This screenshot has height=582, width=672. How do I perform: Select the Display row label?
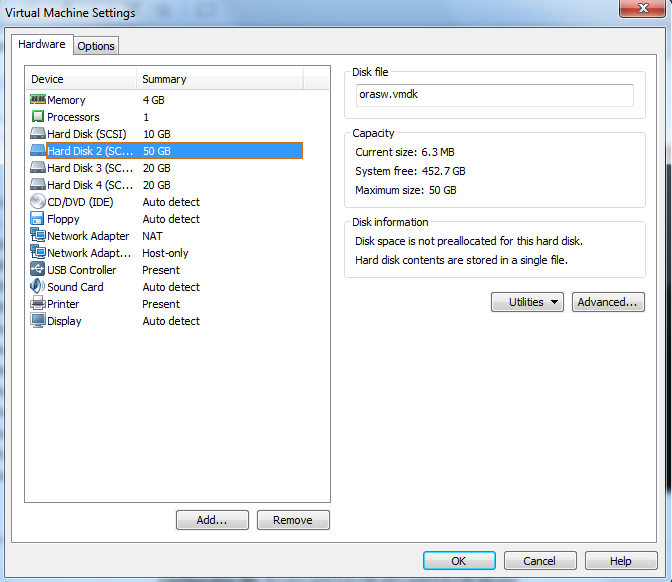pyautogui.click(x=64, y=321)
